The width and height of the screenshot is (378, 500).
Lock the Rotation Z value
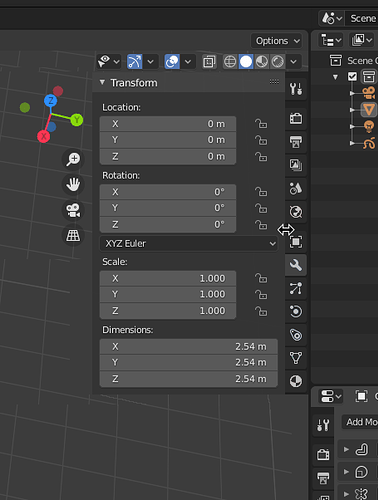[261, 225]
